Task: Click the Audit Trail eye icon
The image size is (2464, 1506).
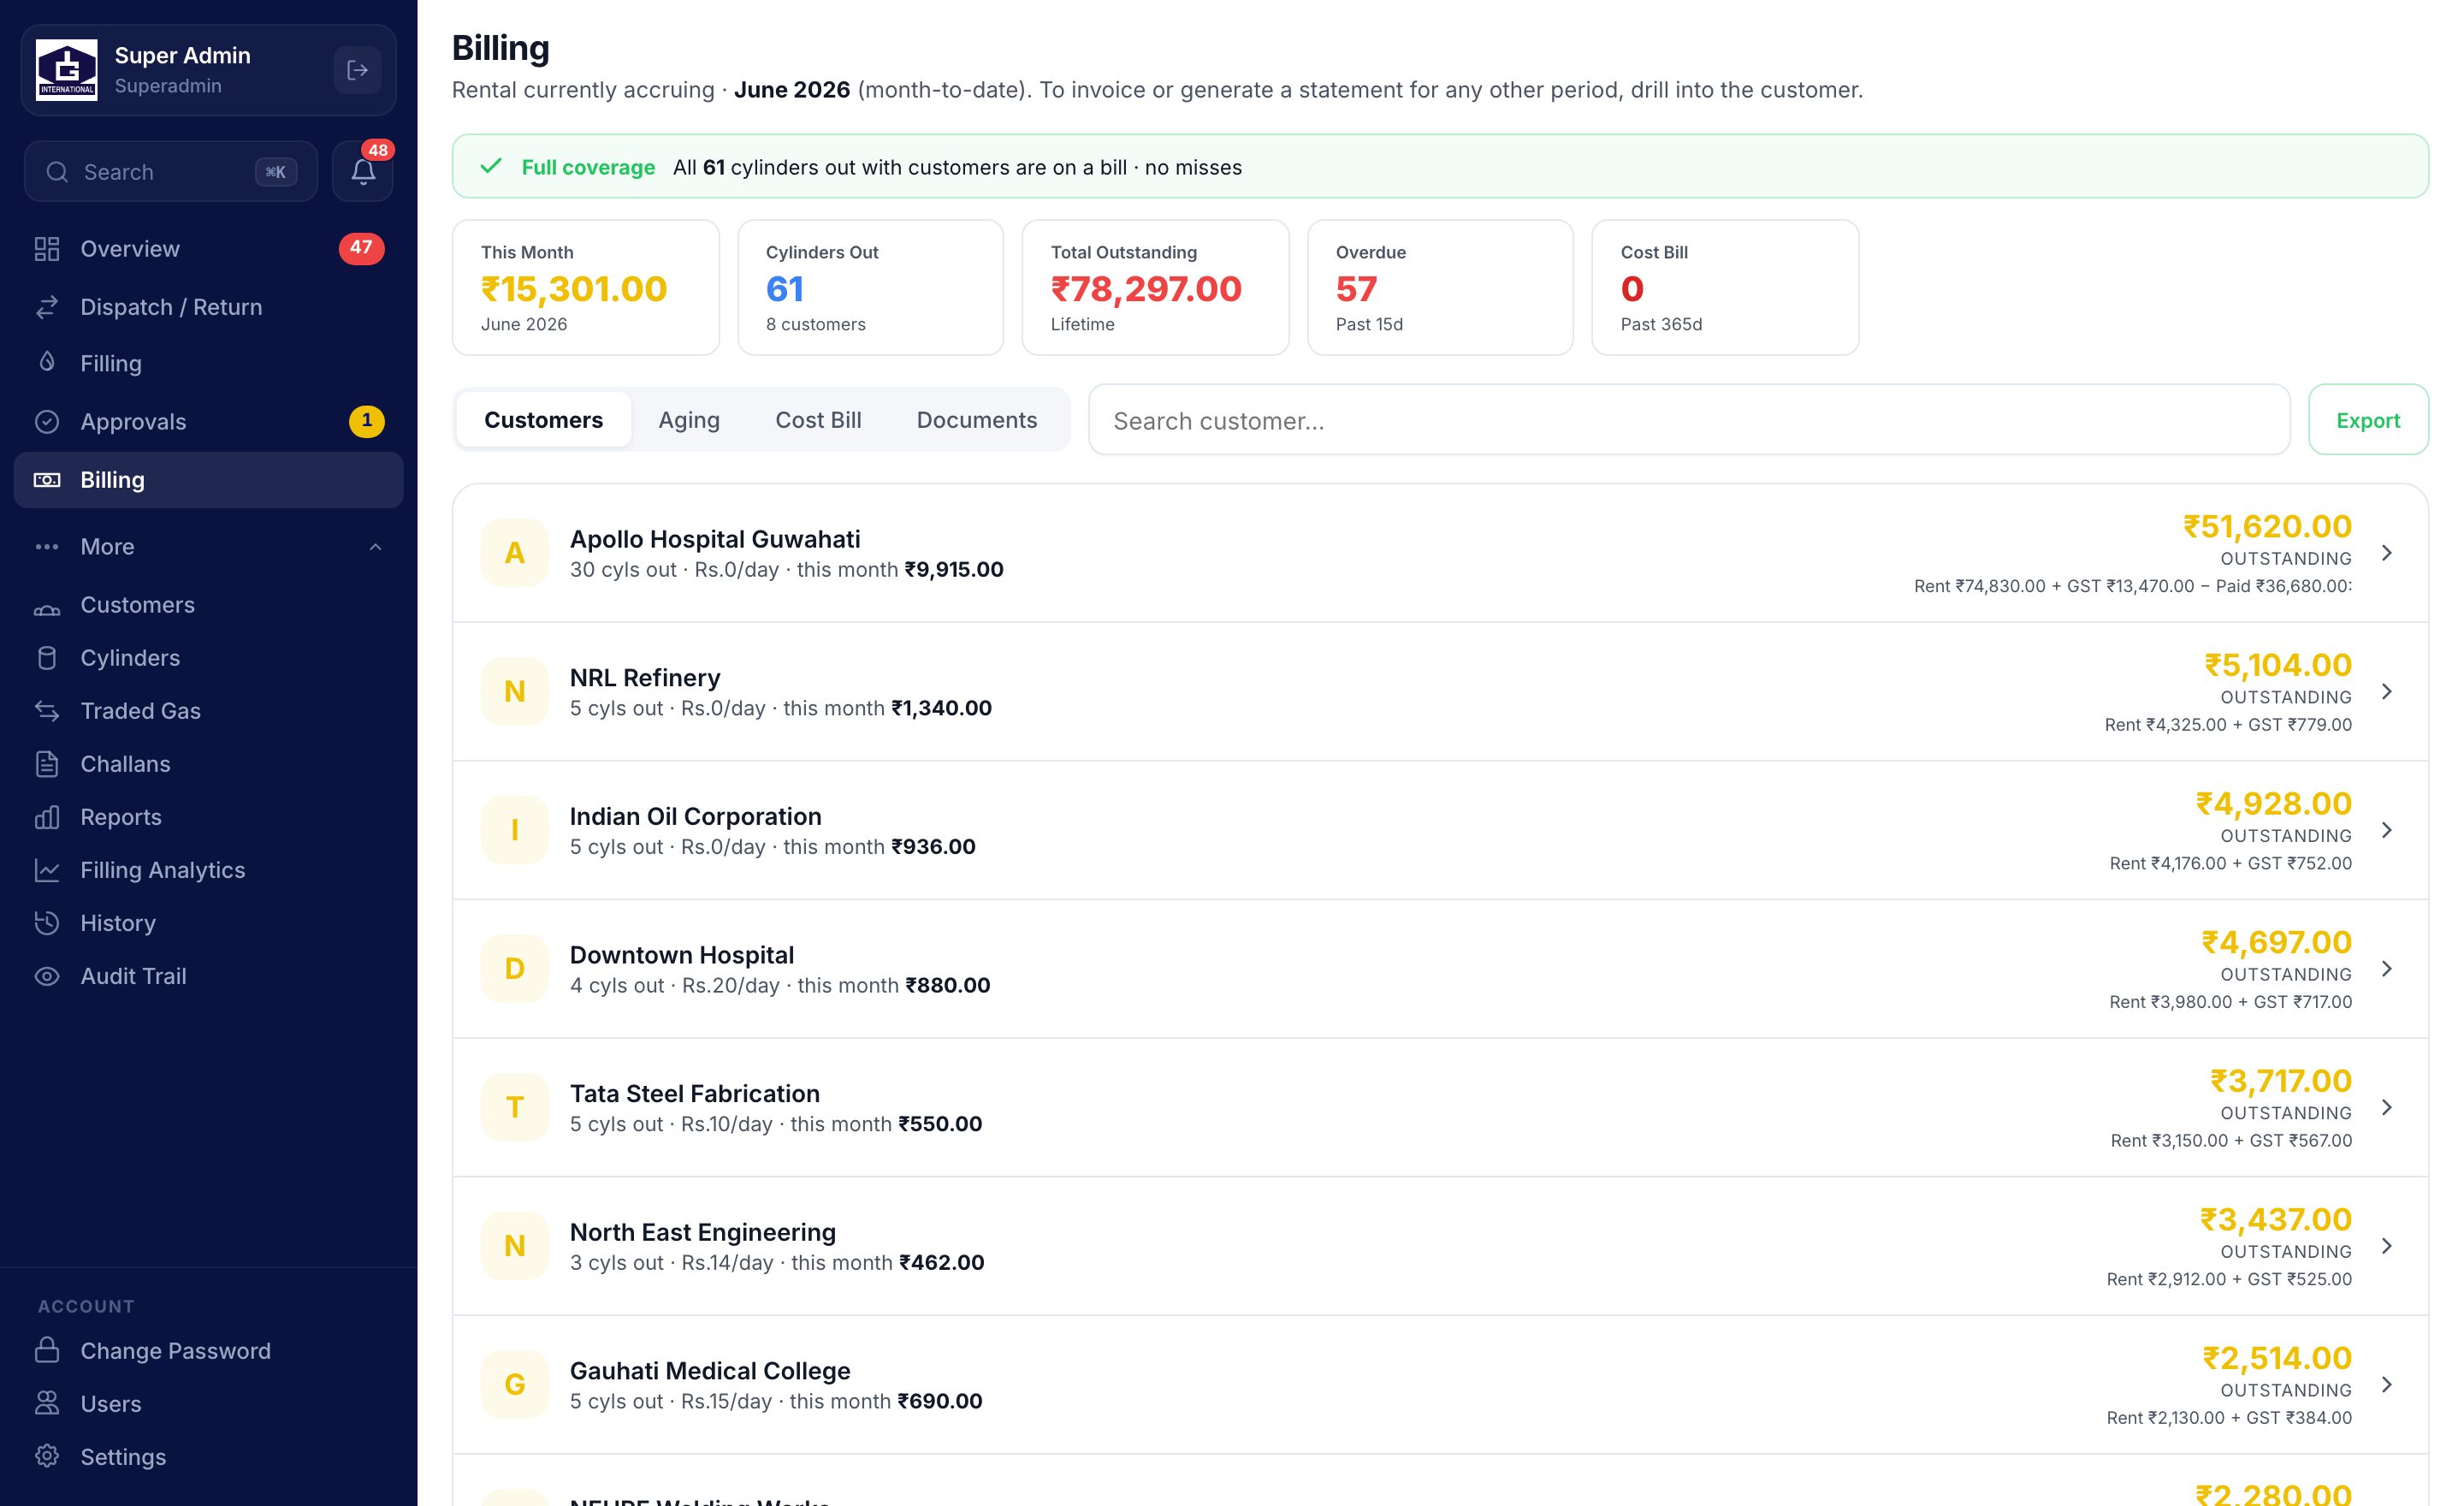Action: pyautogui.click(x=47, y=976)
